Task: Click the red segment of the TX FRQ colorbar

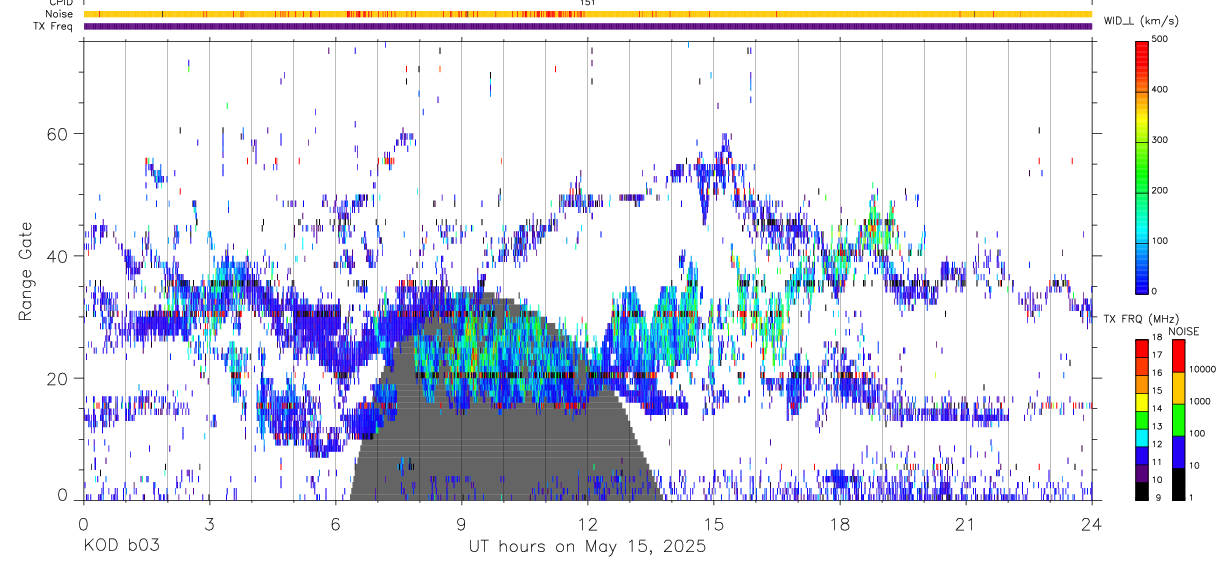Action: [x=1142, y=347]
